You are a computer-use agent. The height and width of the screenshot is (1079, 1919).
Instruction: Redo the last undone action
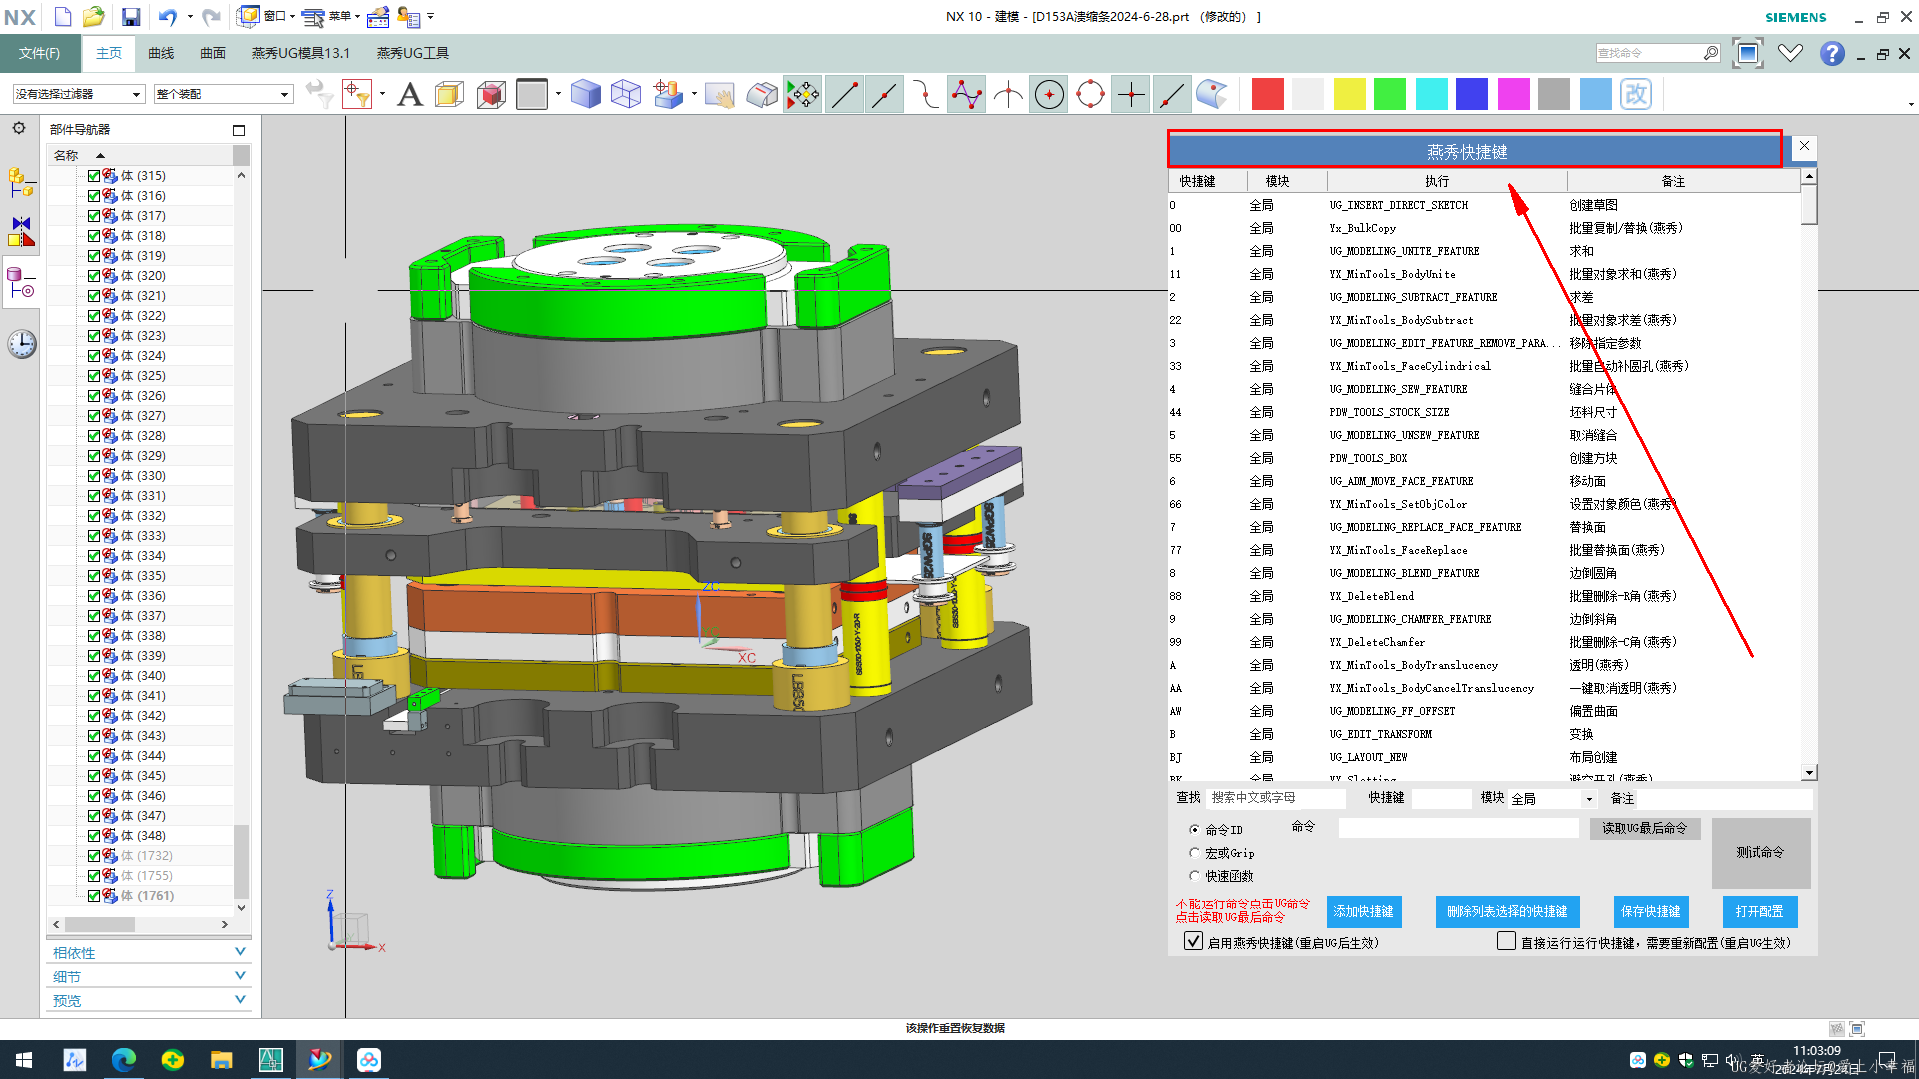(x=211, y=16)
